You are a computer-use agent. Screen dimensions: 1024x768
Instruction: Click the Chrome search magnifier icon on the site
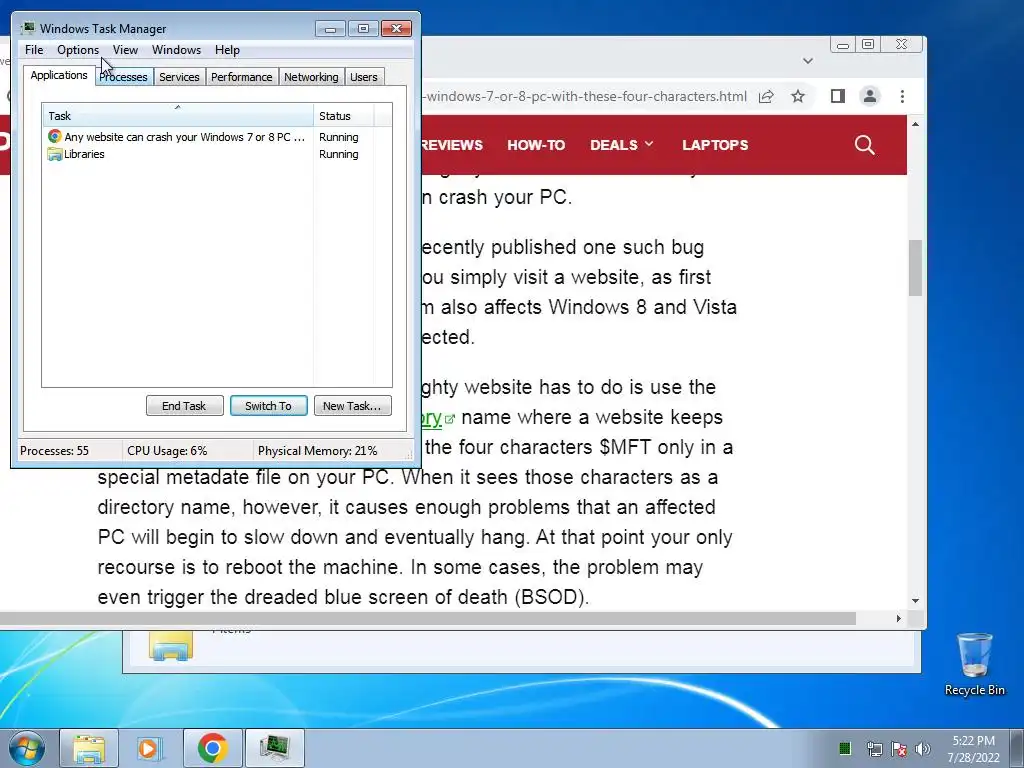pos(864,145)
